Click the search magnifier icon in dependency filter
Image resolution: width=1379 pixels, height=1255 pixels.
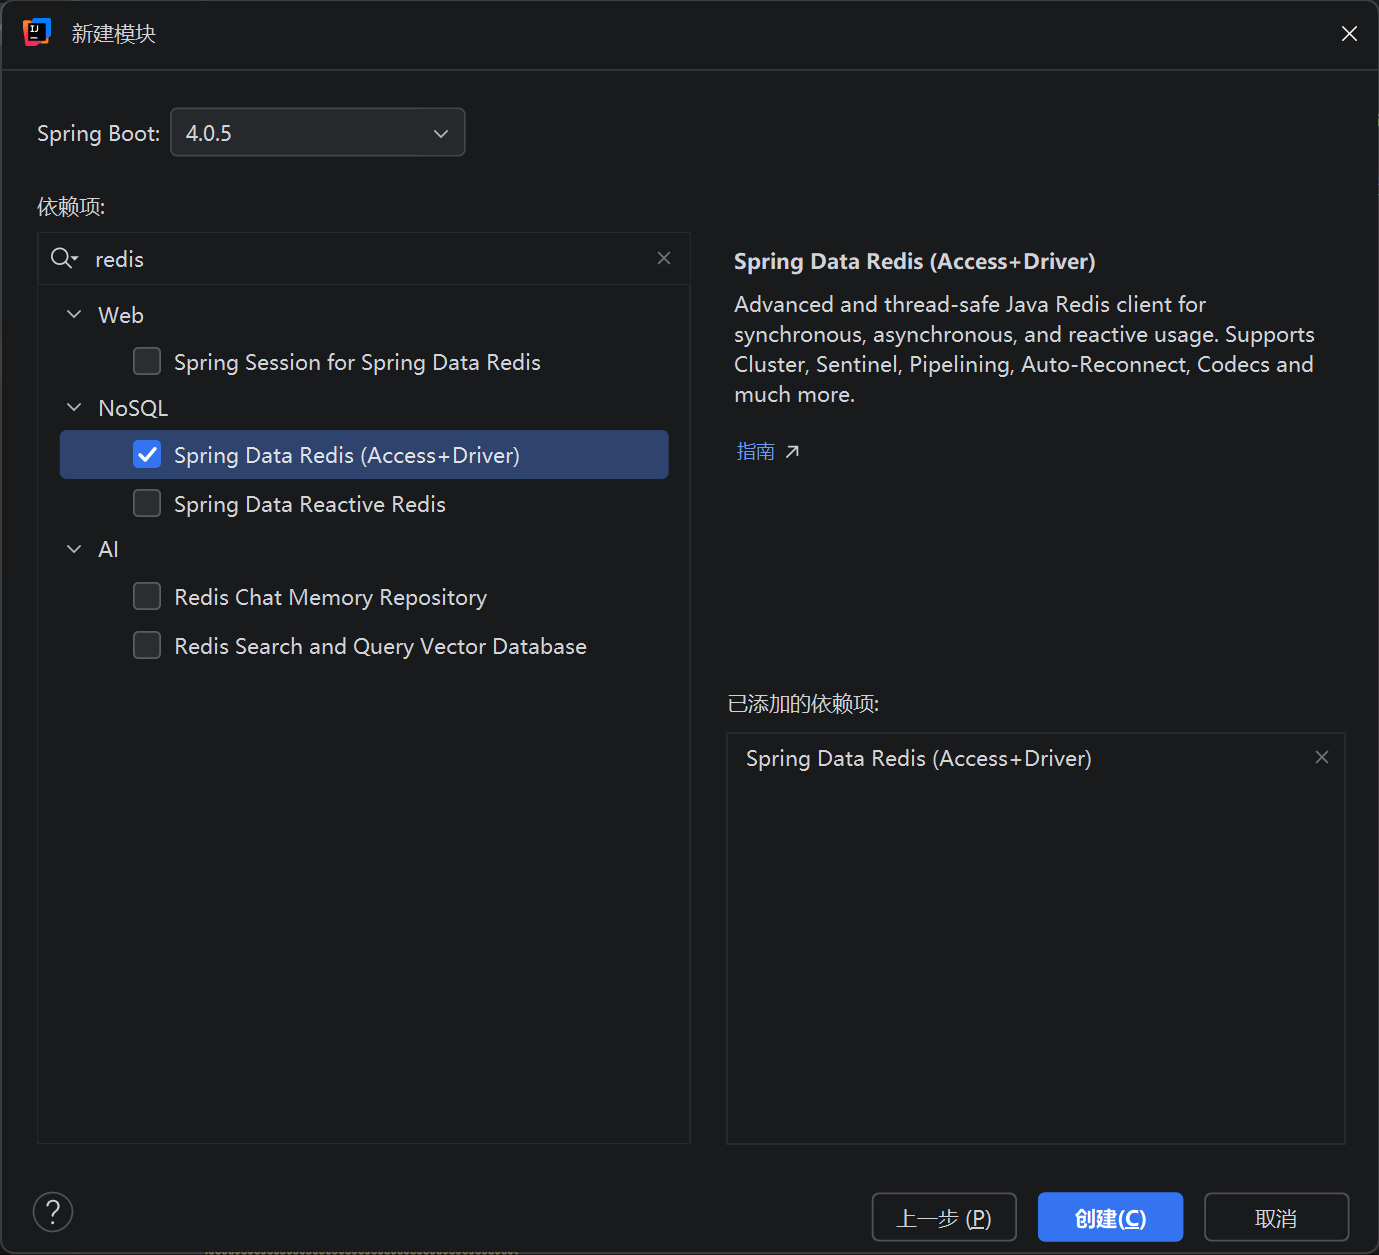click(64, 259)
